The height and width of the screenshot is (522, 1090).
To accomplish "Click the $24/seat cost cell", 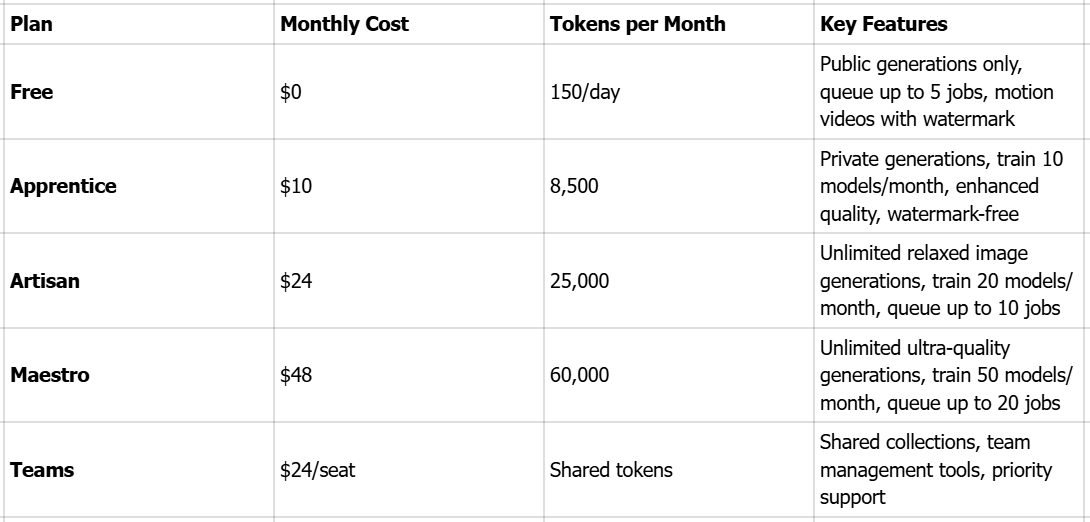I will (x=409, y=470).
